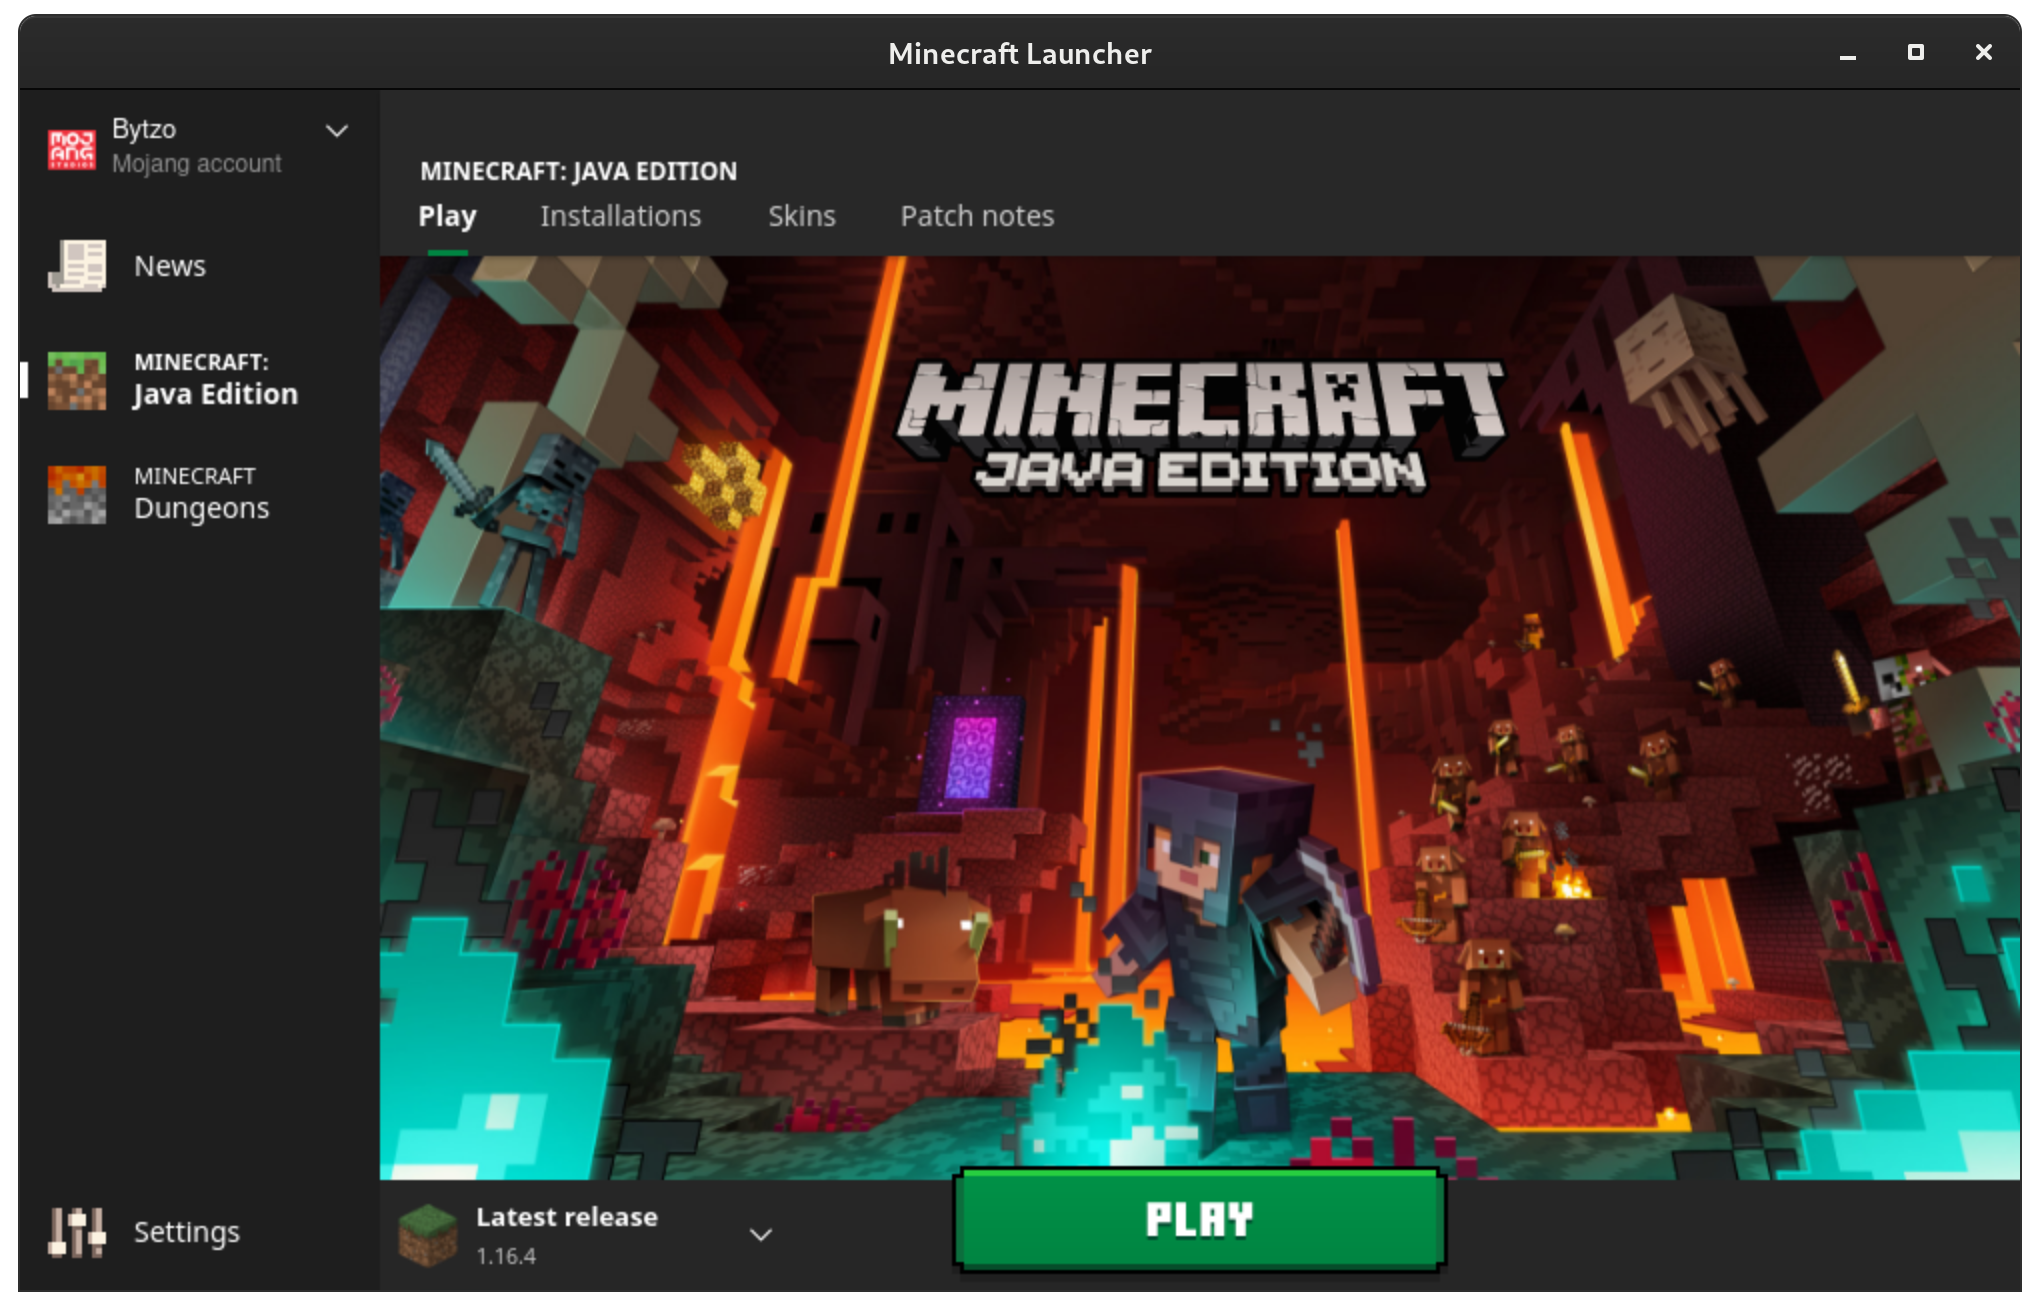Go to News in the sidebar
Image resolution: width=2040 pixels, height=1310 pixels.
[170, 266]
